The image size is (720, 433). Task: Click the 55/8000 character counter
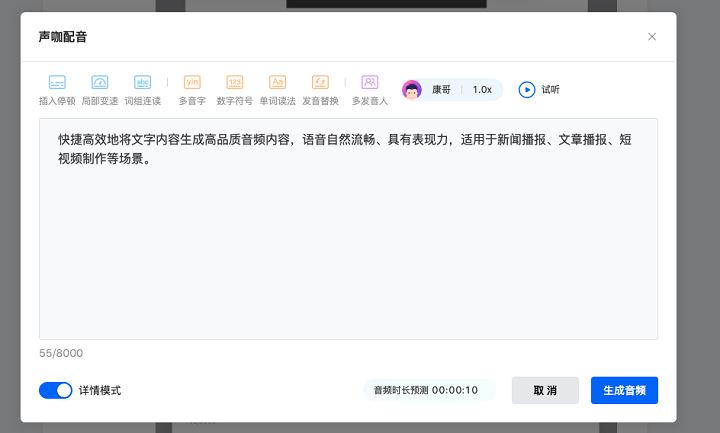(61, 353)
